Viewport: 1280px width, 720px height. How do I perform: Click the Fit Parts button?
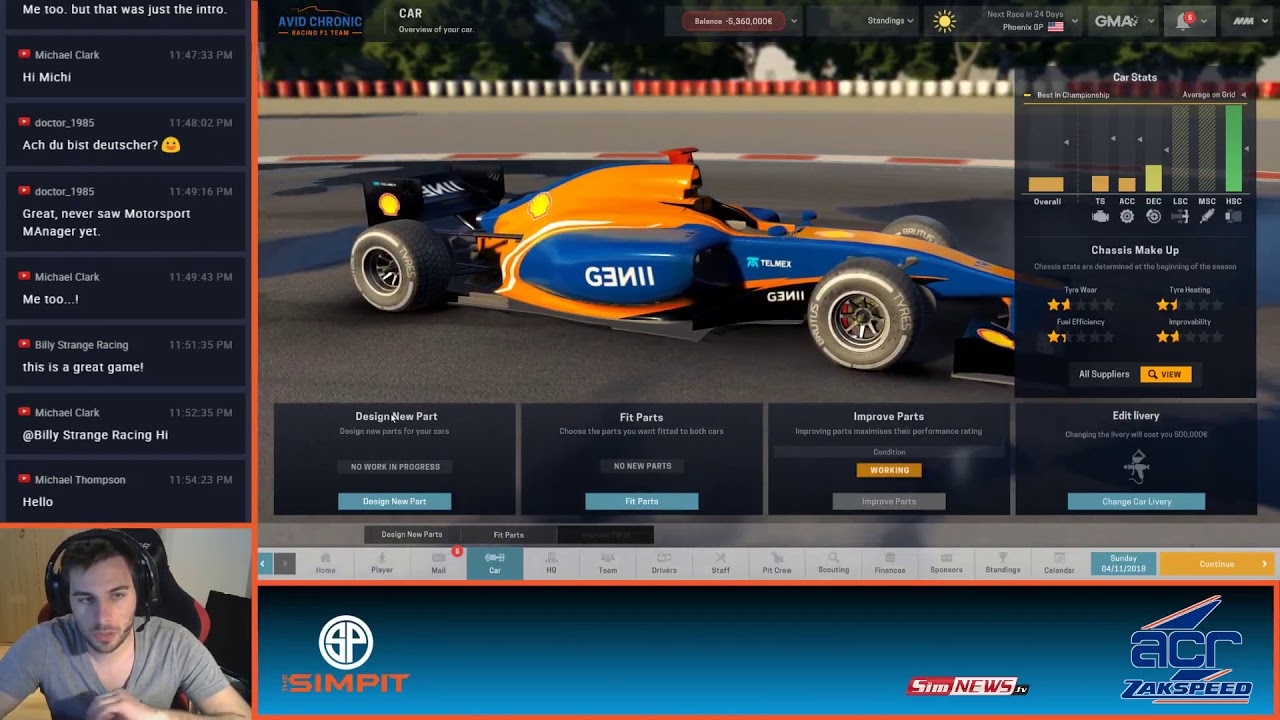point(641,501)
